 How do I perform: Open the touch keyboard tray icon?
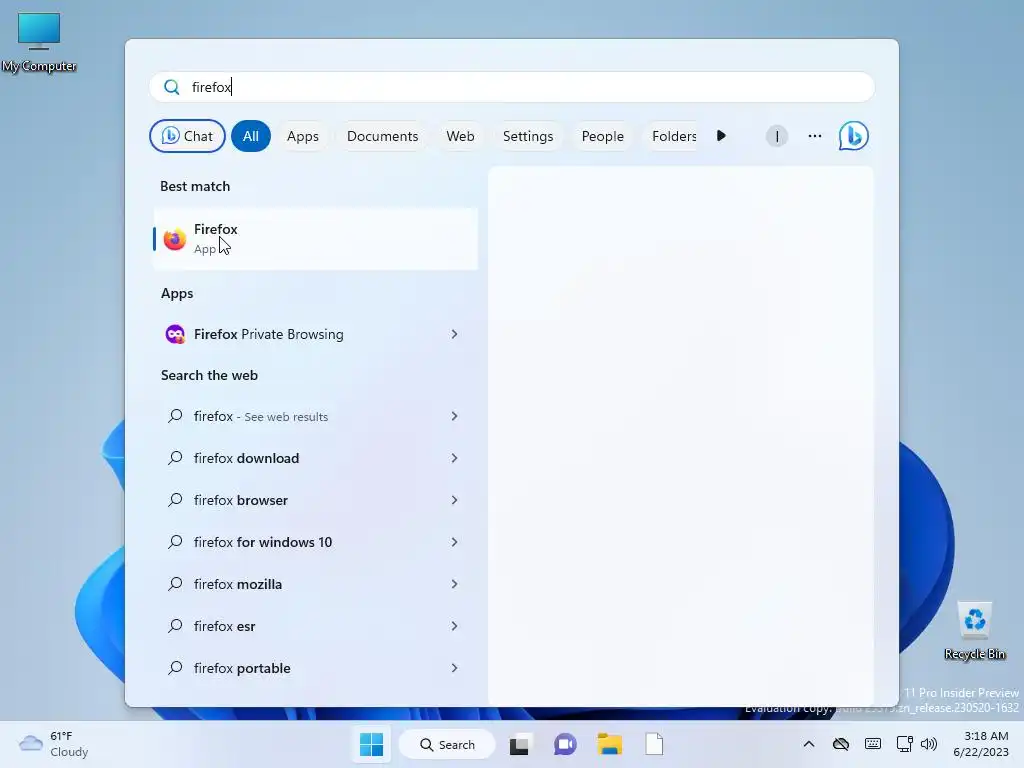(872, 744)
